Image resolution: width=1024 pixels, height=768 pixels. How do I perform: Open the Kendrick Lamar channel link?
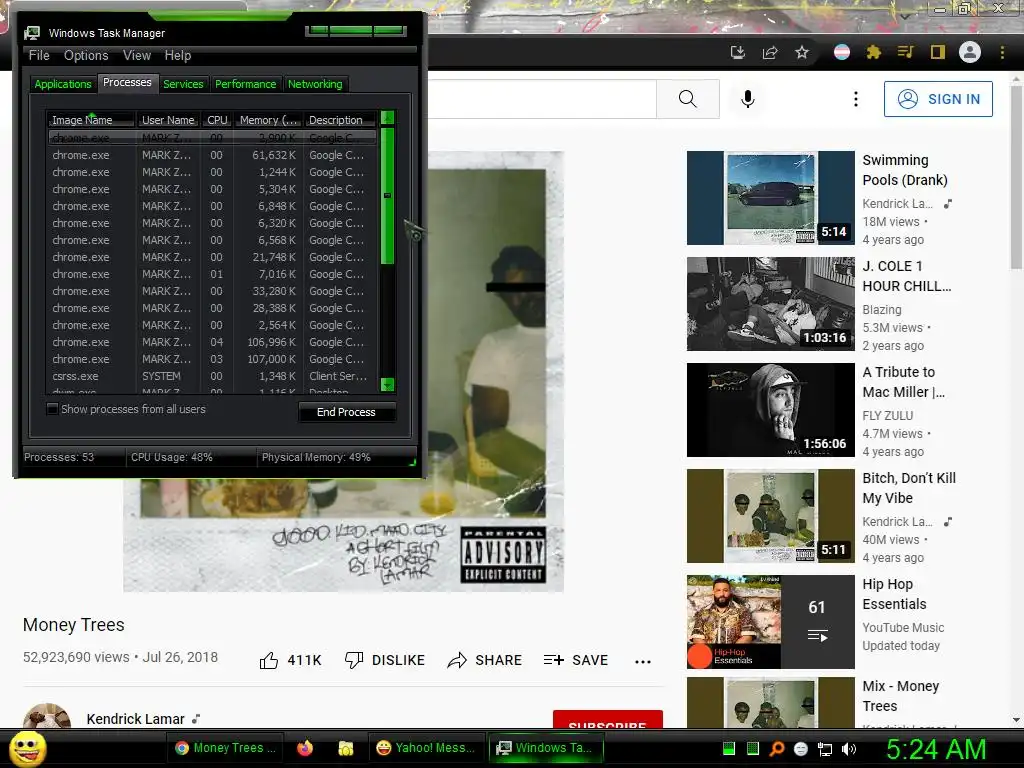(135, 719)
